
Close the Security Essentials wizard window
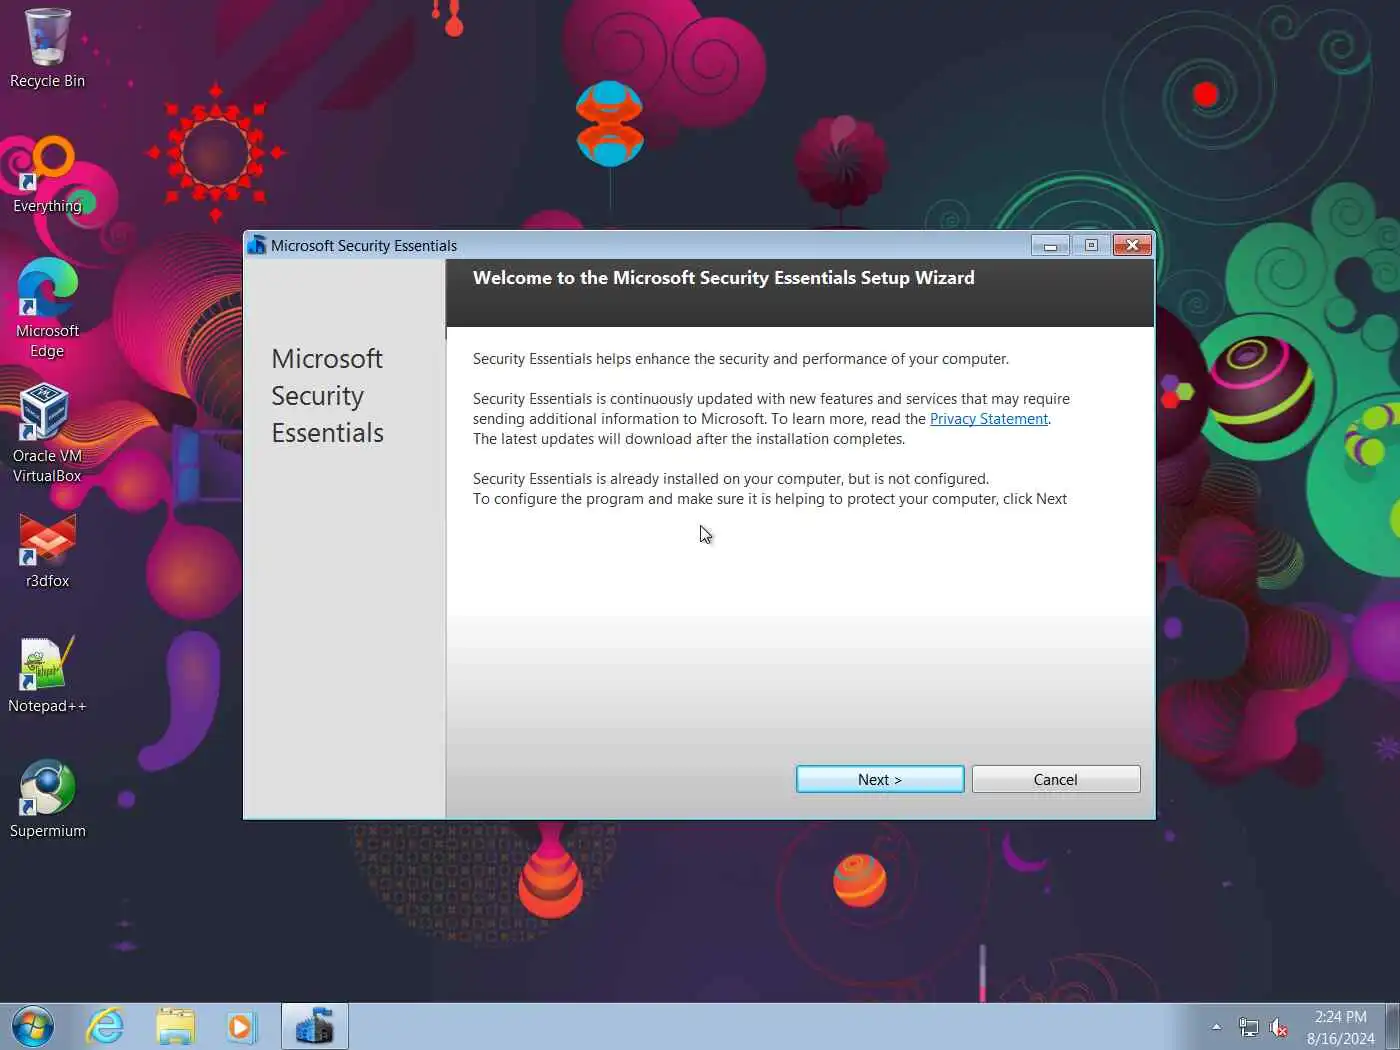tap(1132, 245)
